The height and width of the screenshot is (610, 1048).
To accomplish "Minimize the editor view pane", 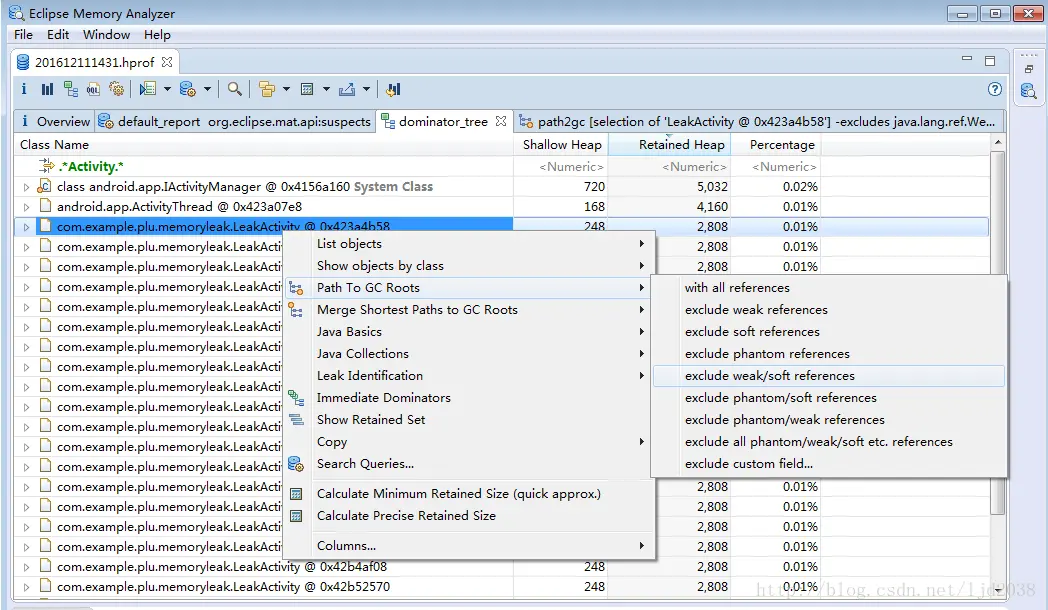I will pos(966,59).
